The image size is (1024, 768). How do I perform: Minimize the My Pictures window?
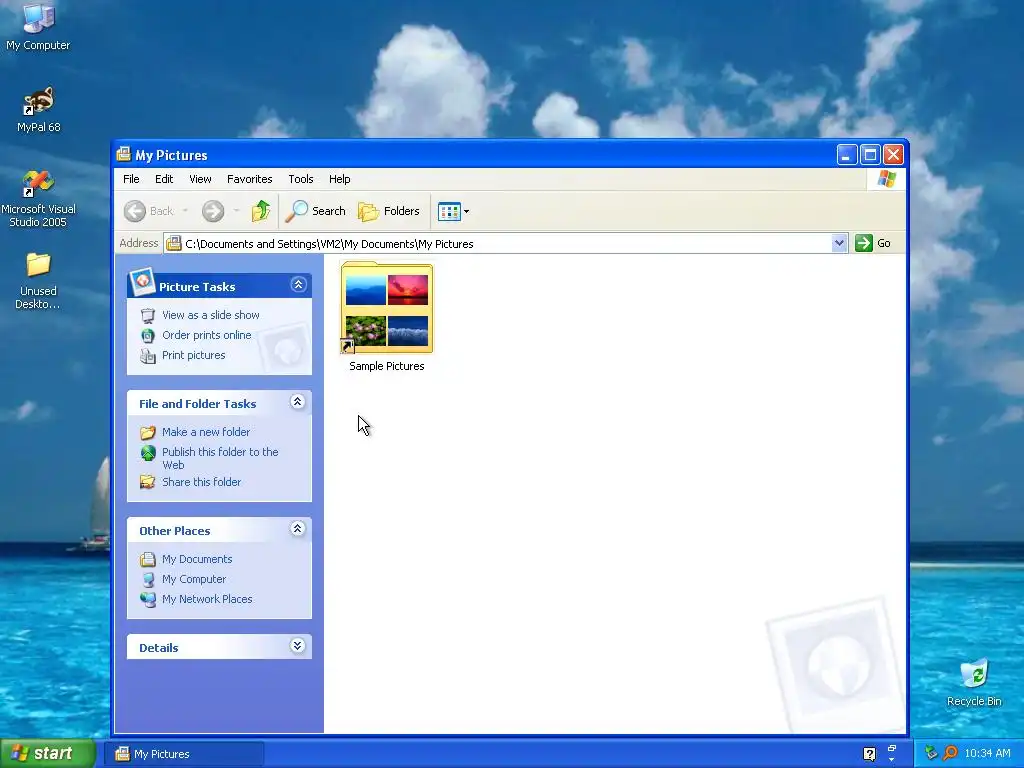847,155
